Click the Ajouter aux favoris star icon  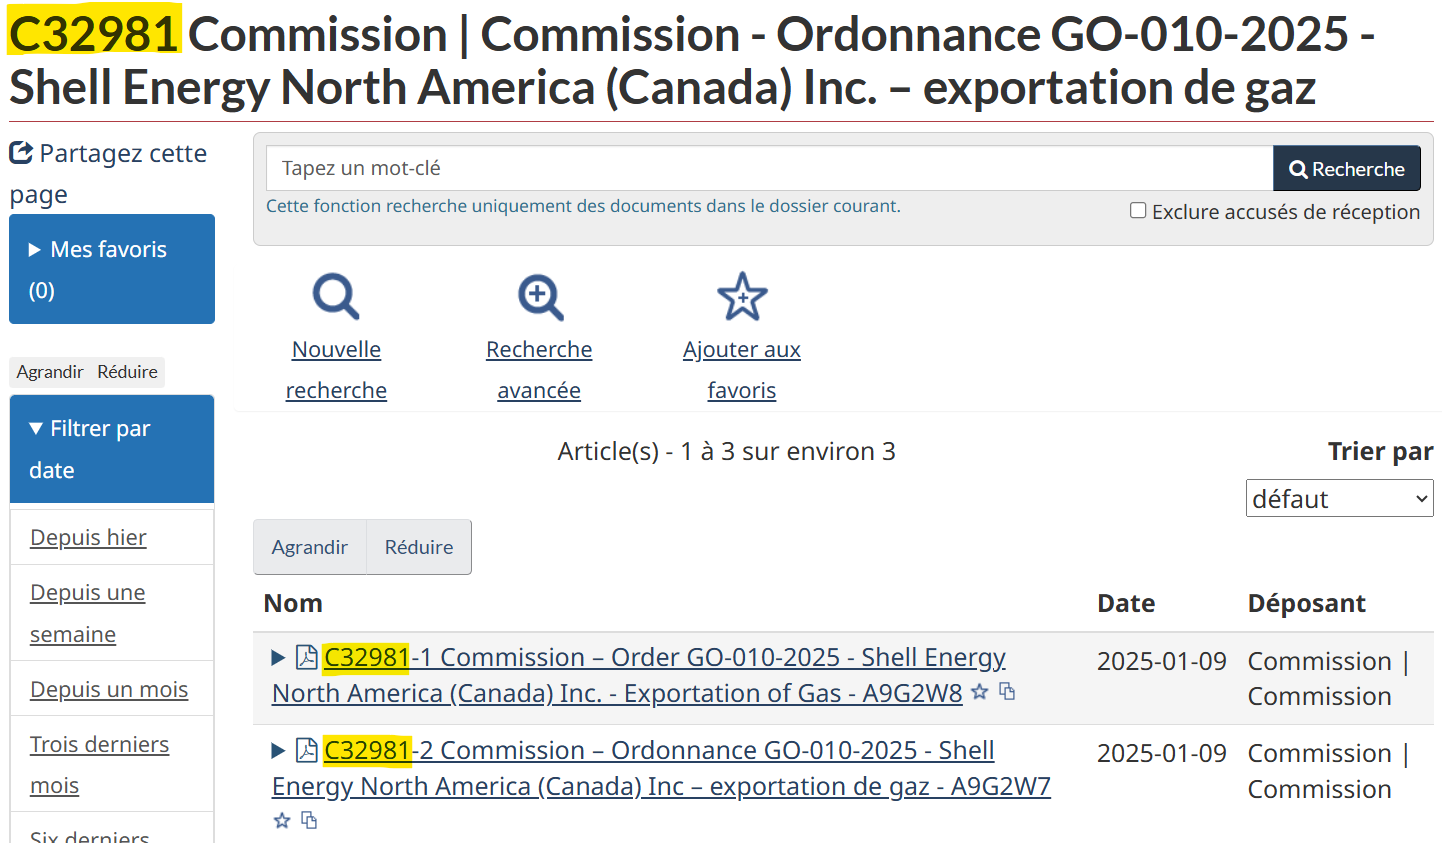[742, 297]
